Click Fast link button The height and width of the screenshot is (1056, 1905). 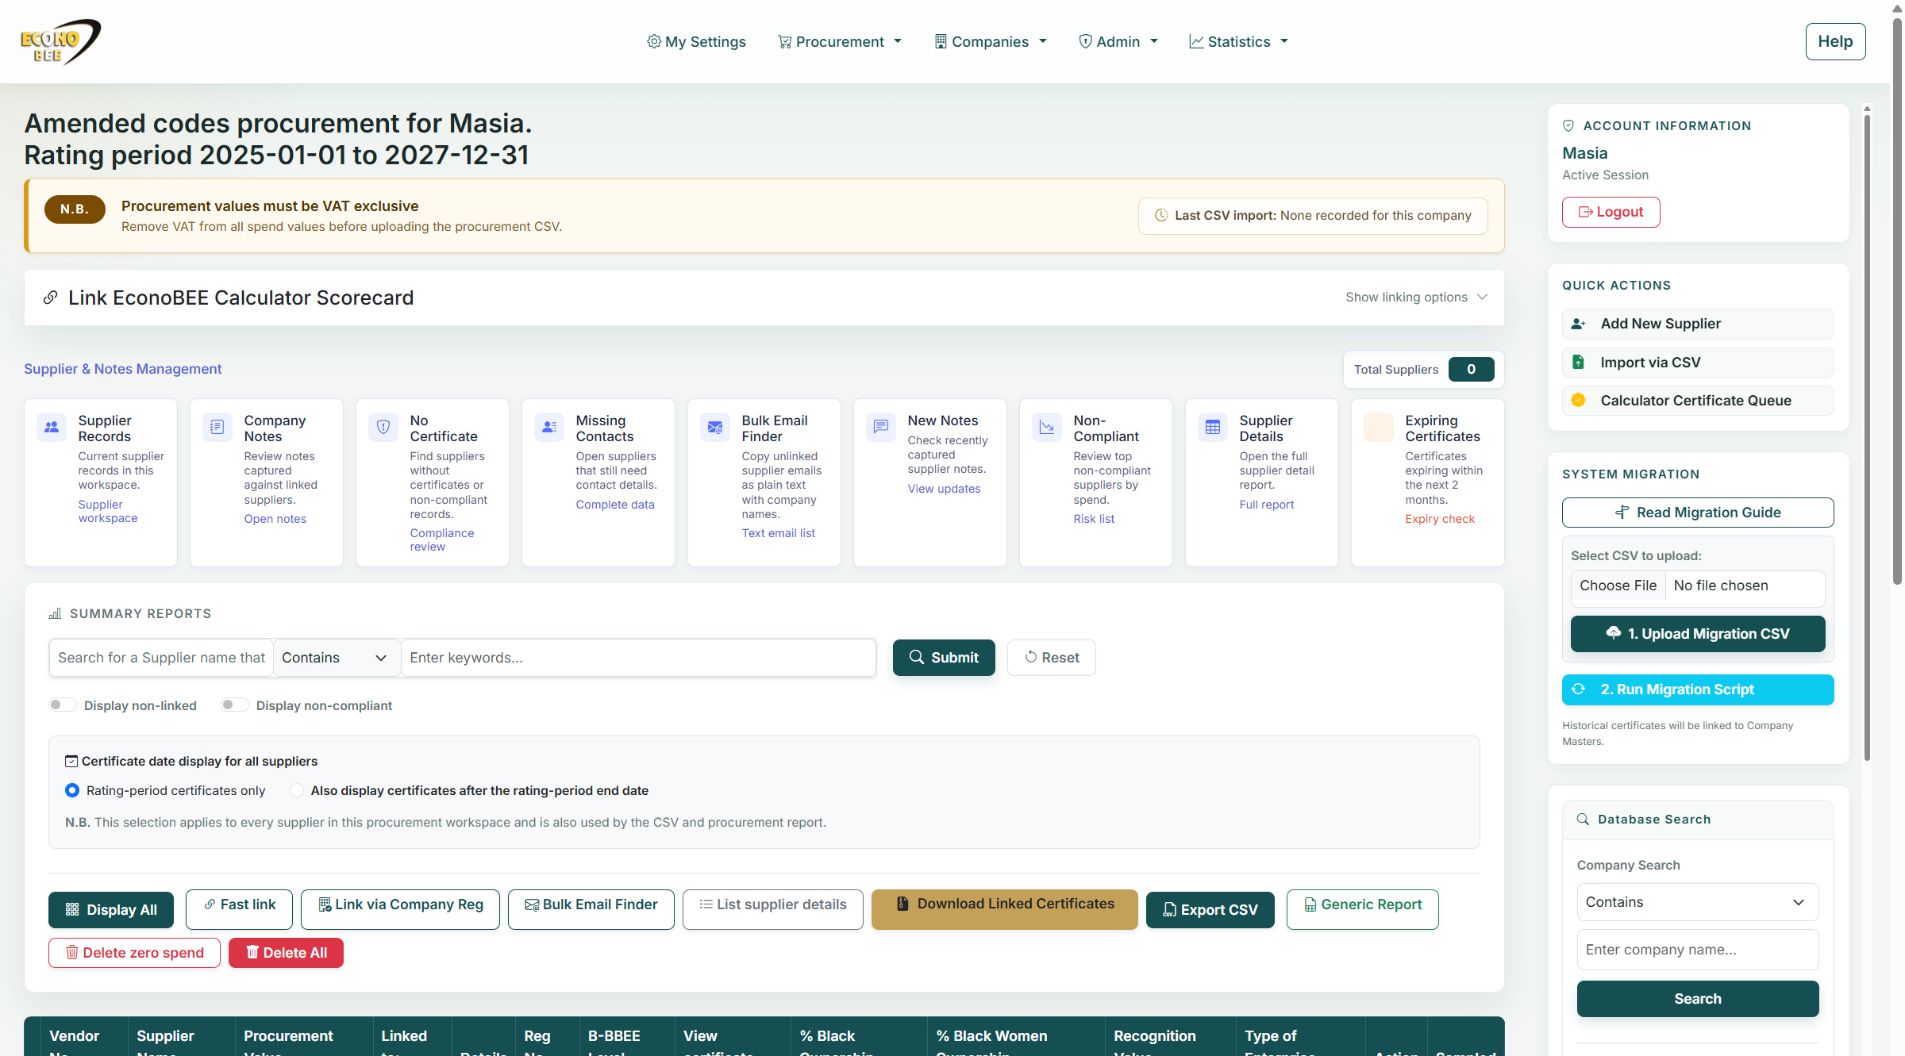[x=240, y=909]
